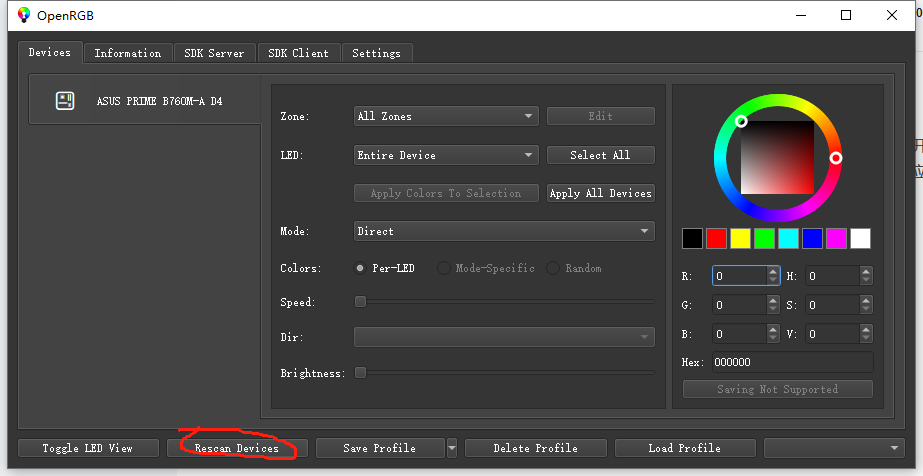Screen dimensions: 923x476
Task: Expand the LED dropdown showing Entire Device
Action: (x=446, y=155)
